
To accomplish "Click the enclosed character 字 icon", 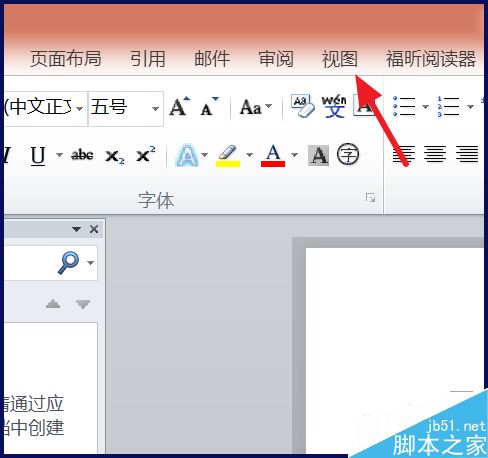I will [348, 154].
